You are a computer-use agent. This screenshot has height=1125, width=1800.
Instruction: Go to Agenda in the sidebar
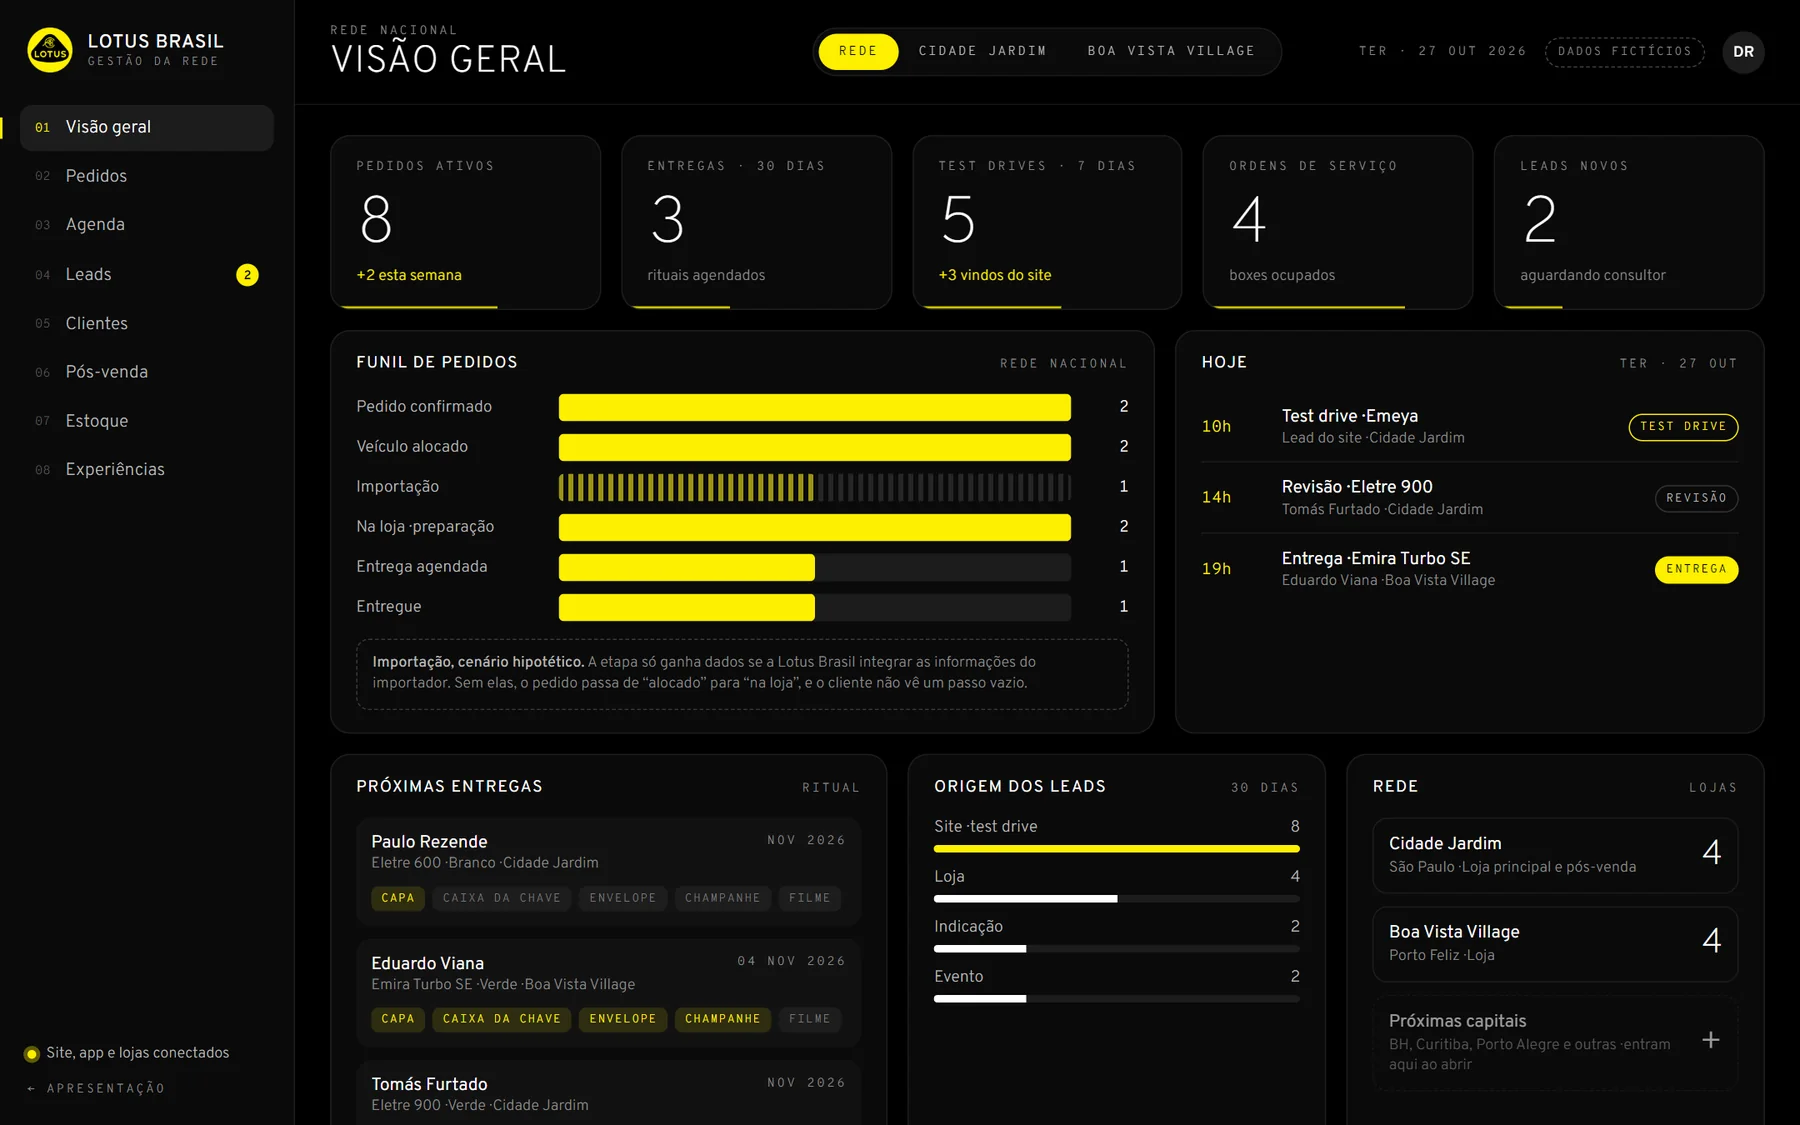point(147,225)
